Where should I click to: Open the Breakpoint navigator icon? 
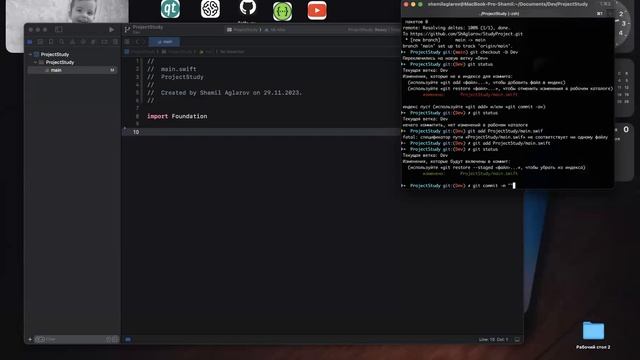[x=104, y=42]
